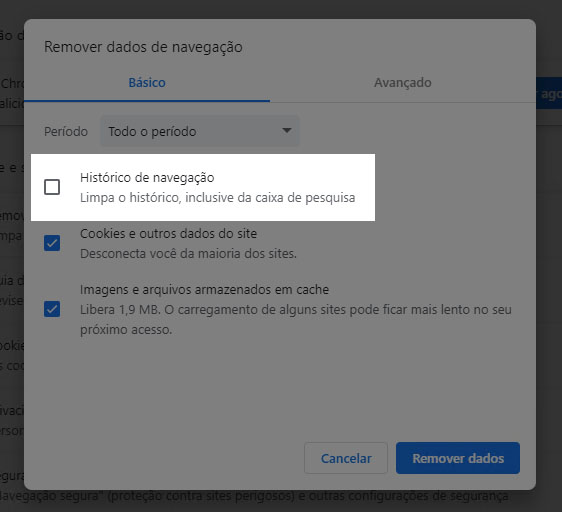Check the Histórico de navegação checkbox

[52, 187]
